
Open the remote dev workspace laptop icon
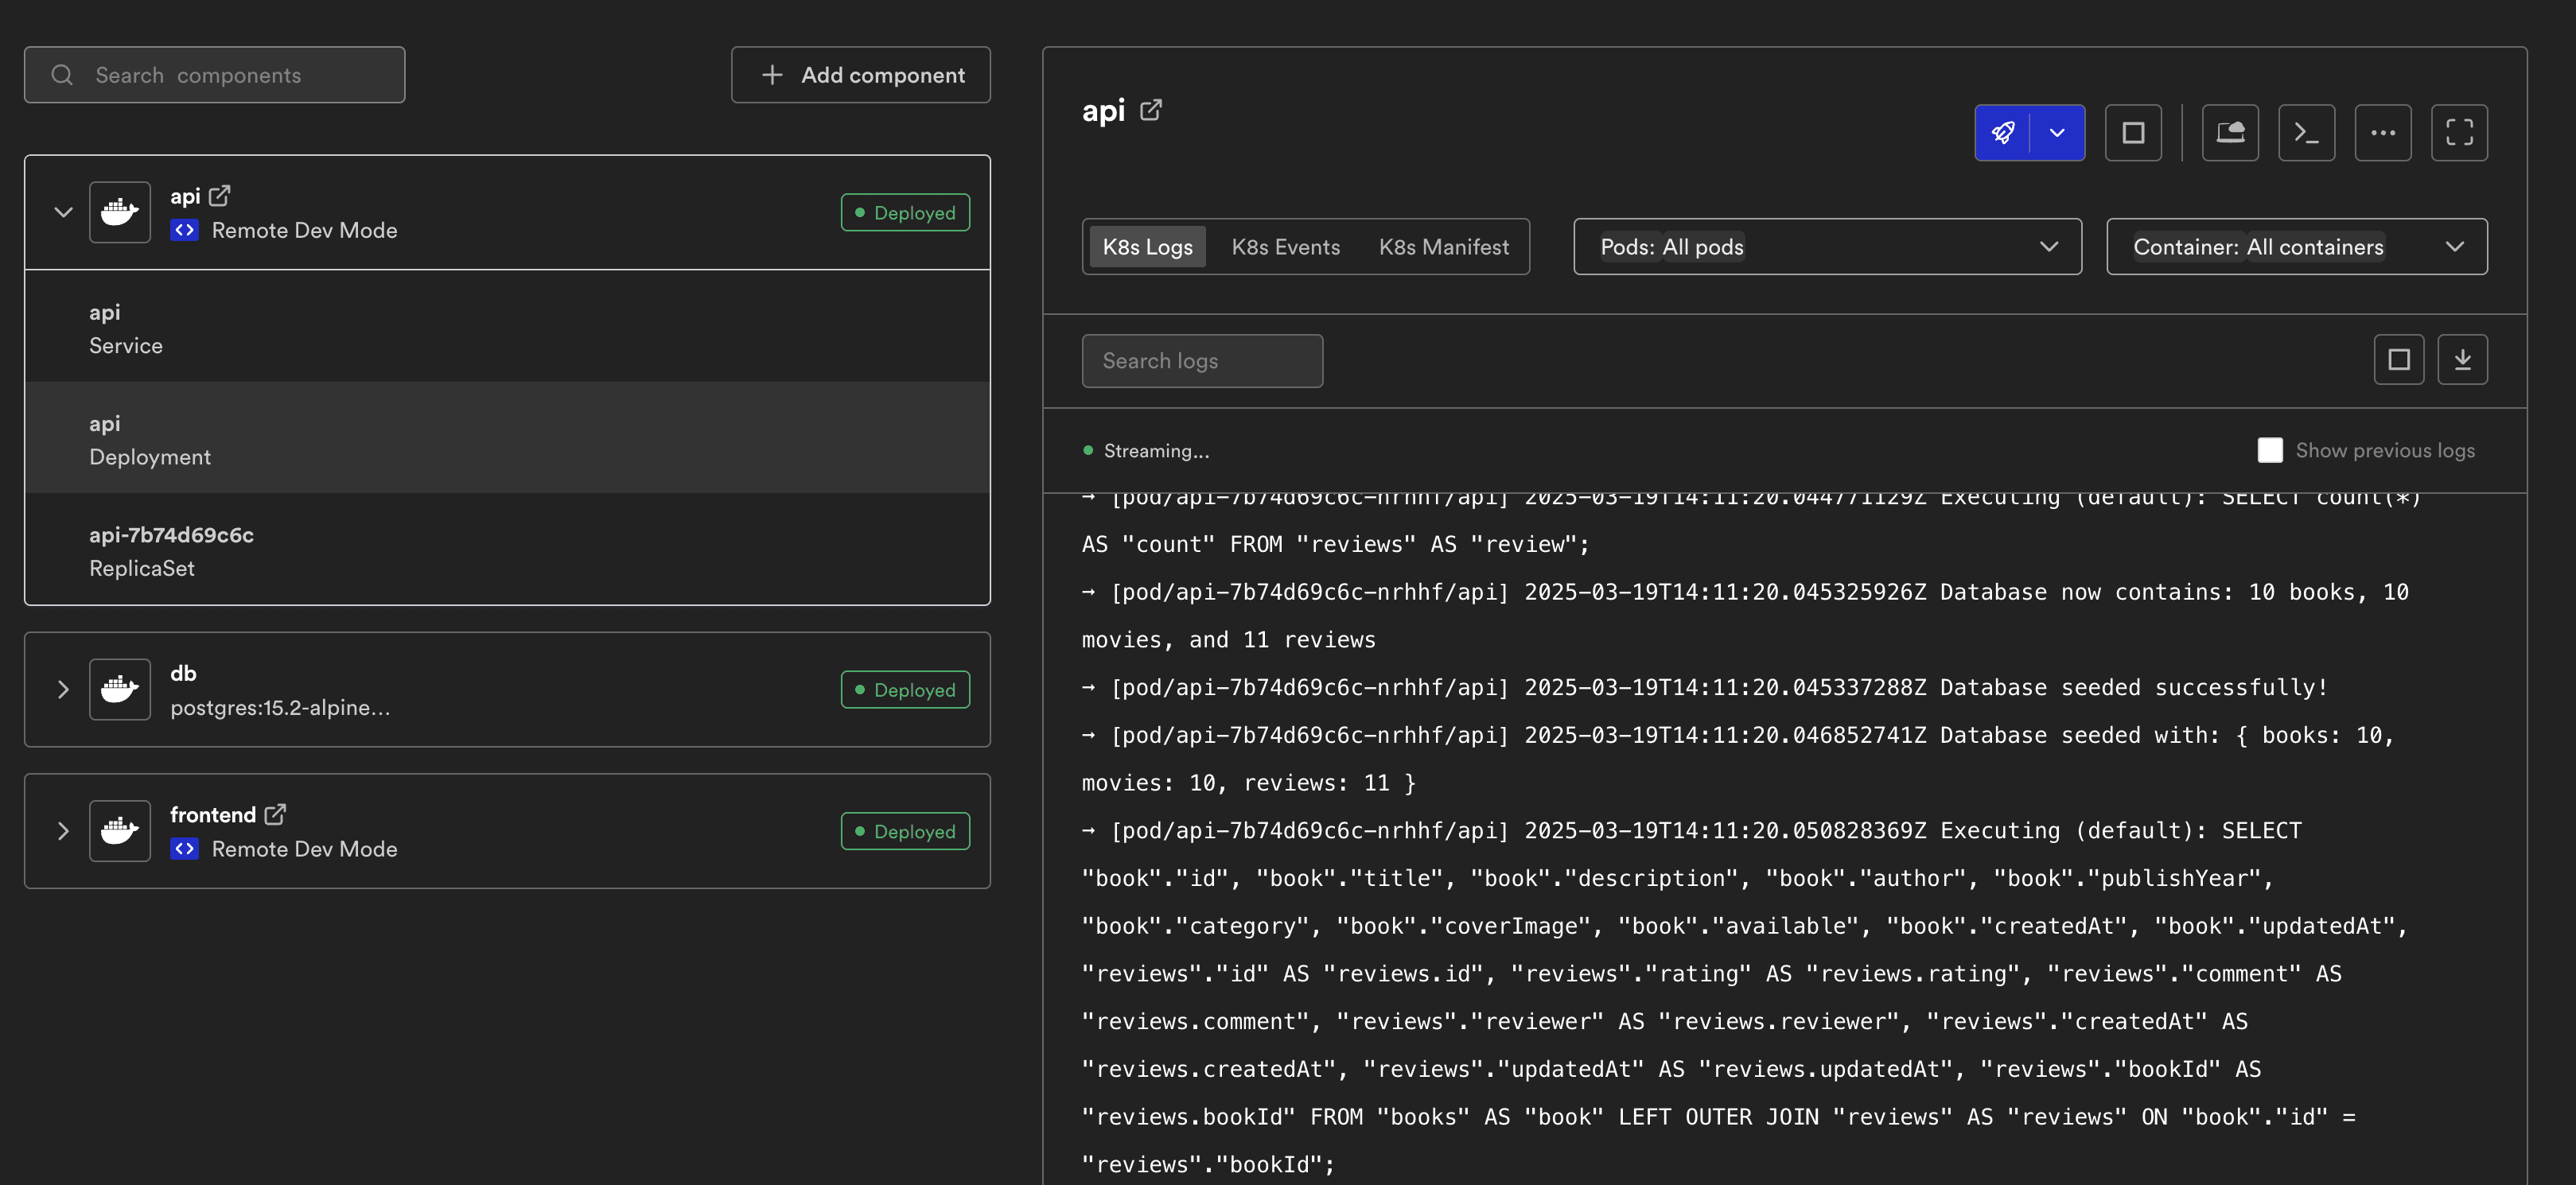pos(2230,132)
